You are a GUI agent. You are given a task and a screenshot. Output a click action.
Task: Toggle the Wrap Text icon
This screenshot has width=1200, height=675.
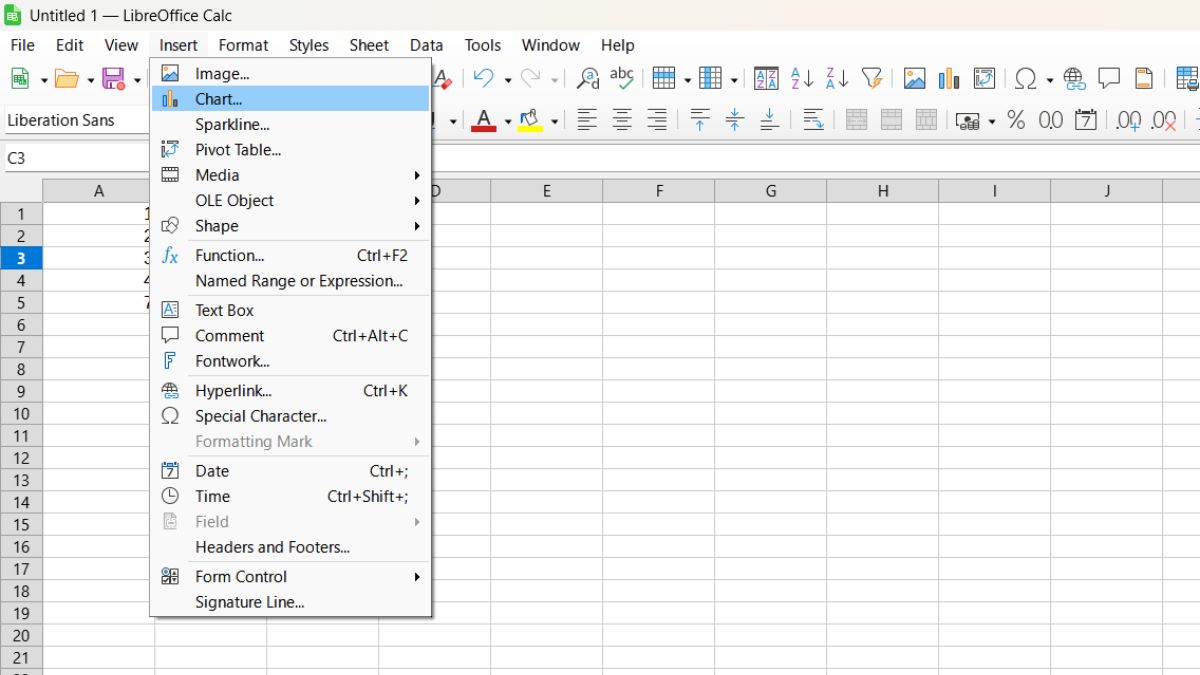813,120
